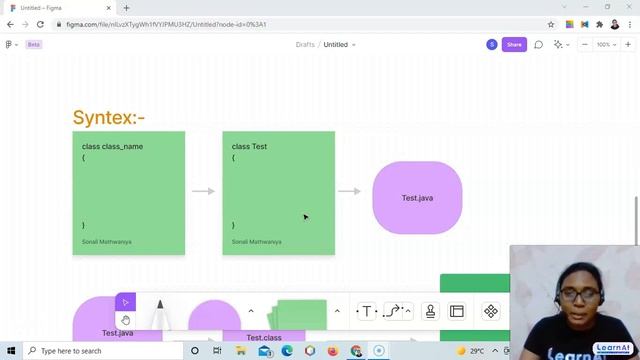Viewport: 640px width, 360px height.
Task: Click the Type here to search box
Action: [x=103, y=351]
